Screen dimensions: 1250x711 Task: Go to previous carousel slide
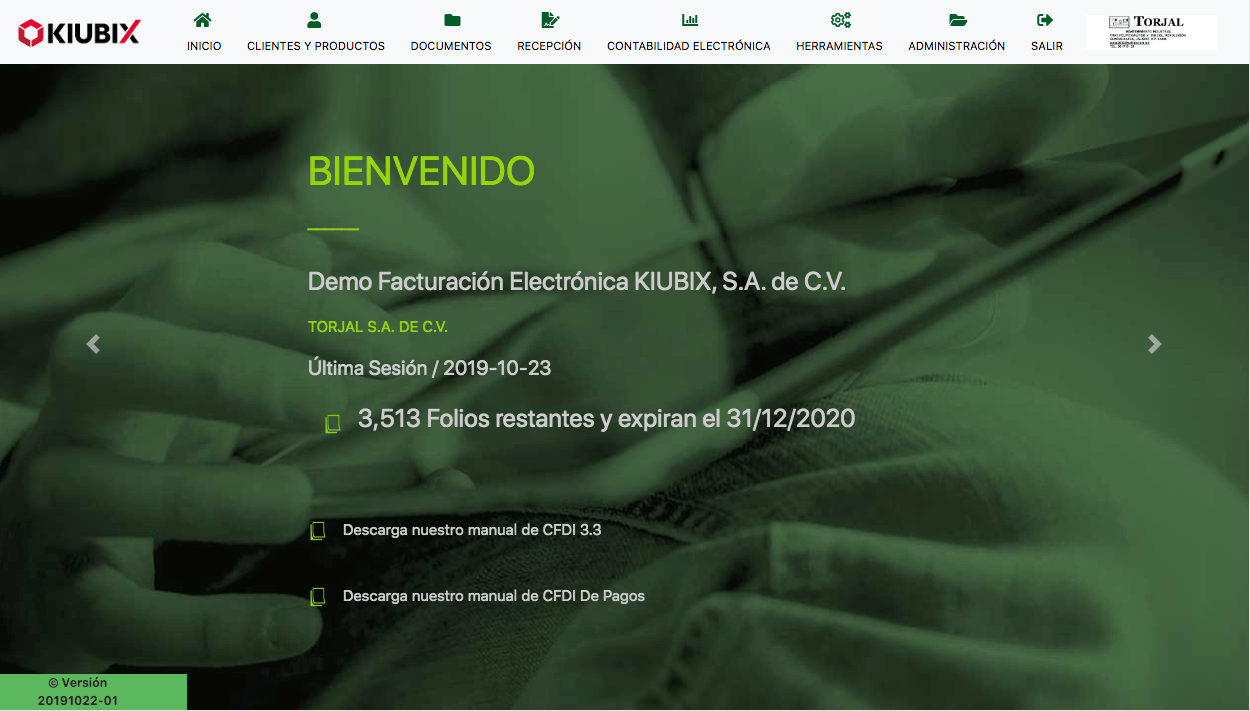tap(93, 344)
